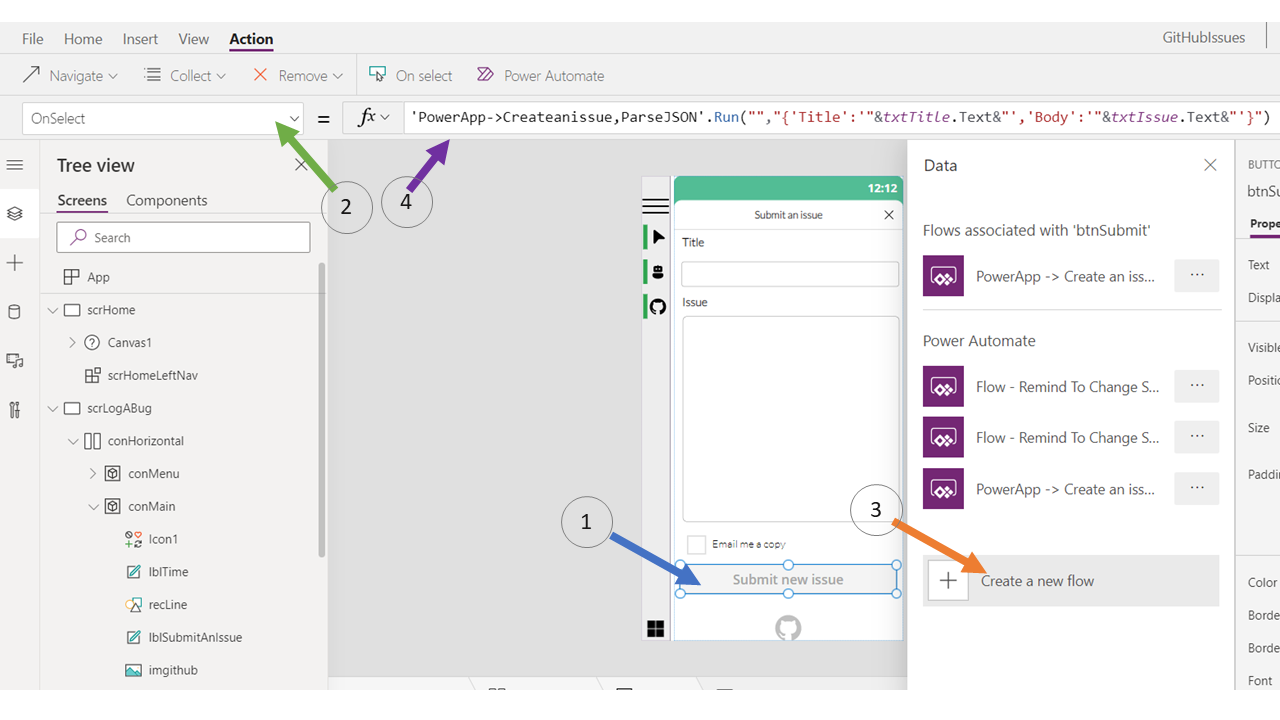
Task: Click the GitHub logo icon in app preview
Action: [x=788, y=627]
